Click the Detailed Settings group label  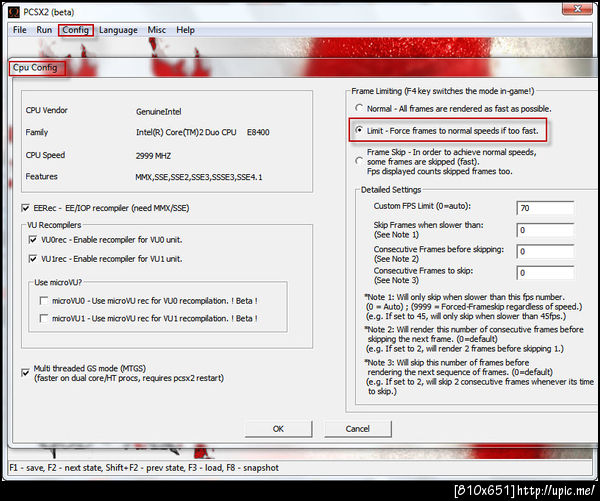coord(391,190)
